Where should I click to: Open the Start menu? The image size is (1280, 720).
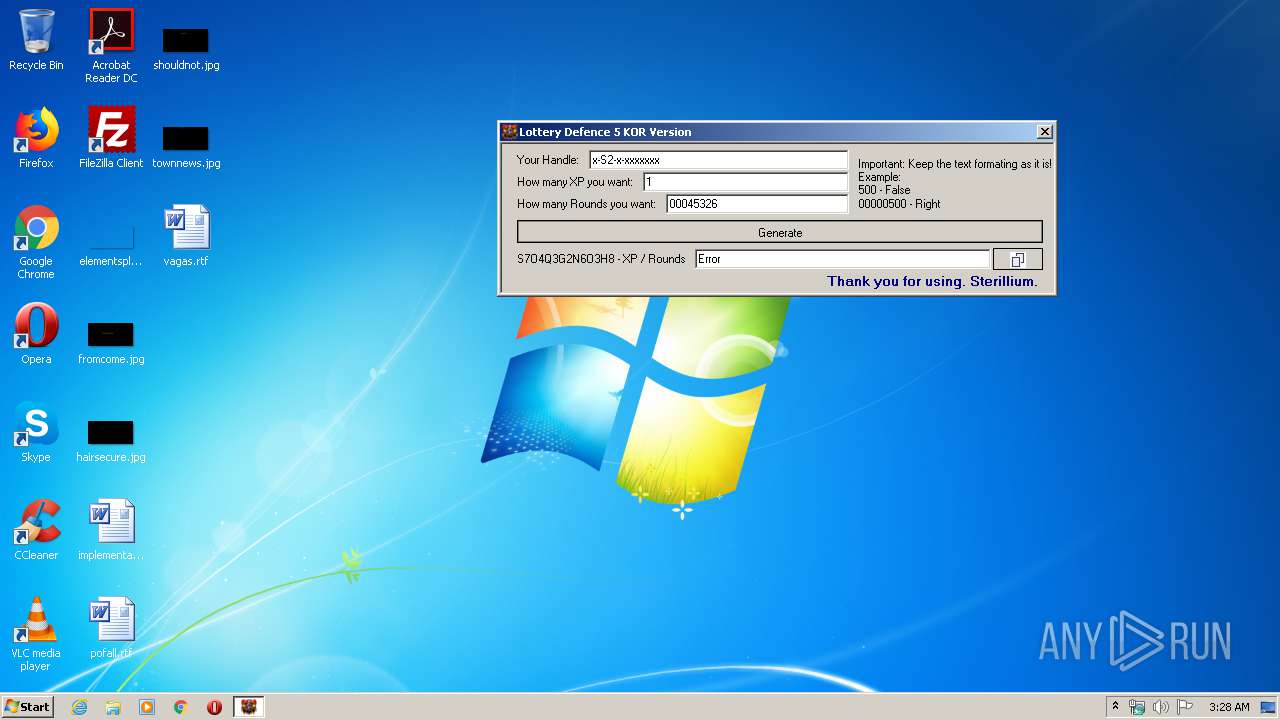pyautogui.click(x=28, y=706)
